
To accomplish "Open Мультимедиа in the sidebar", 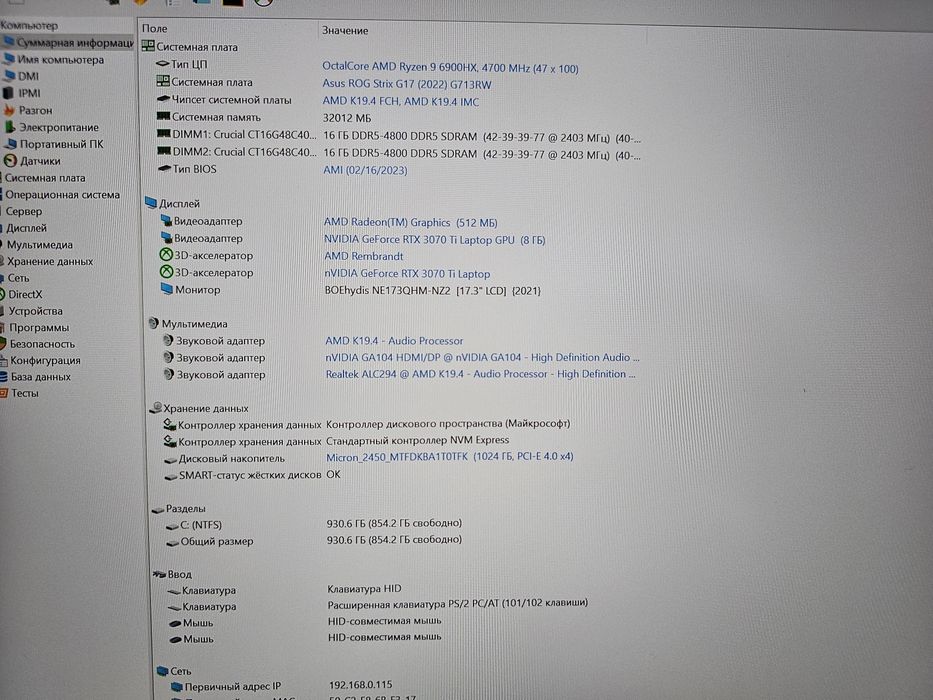I will tap(39, 244).
